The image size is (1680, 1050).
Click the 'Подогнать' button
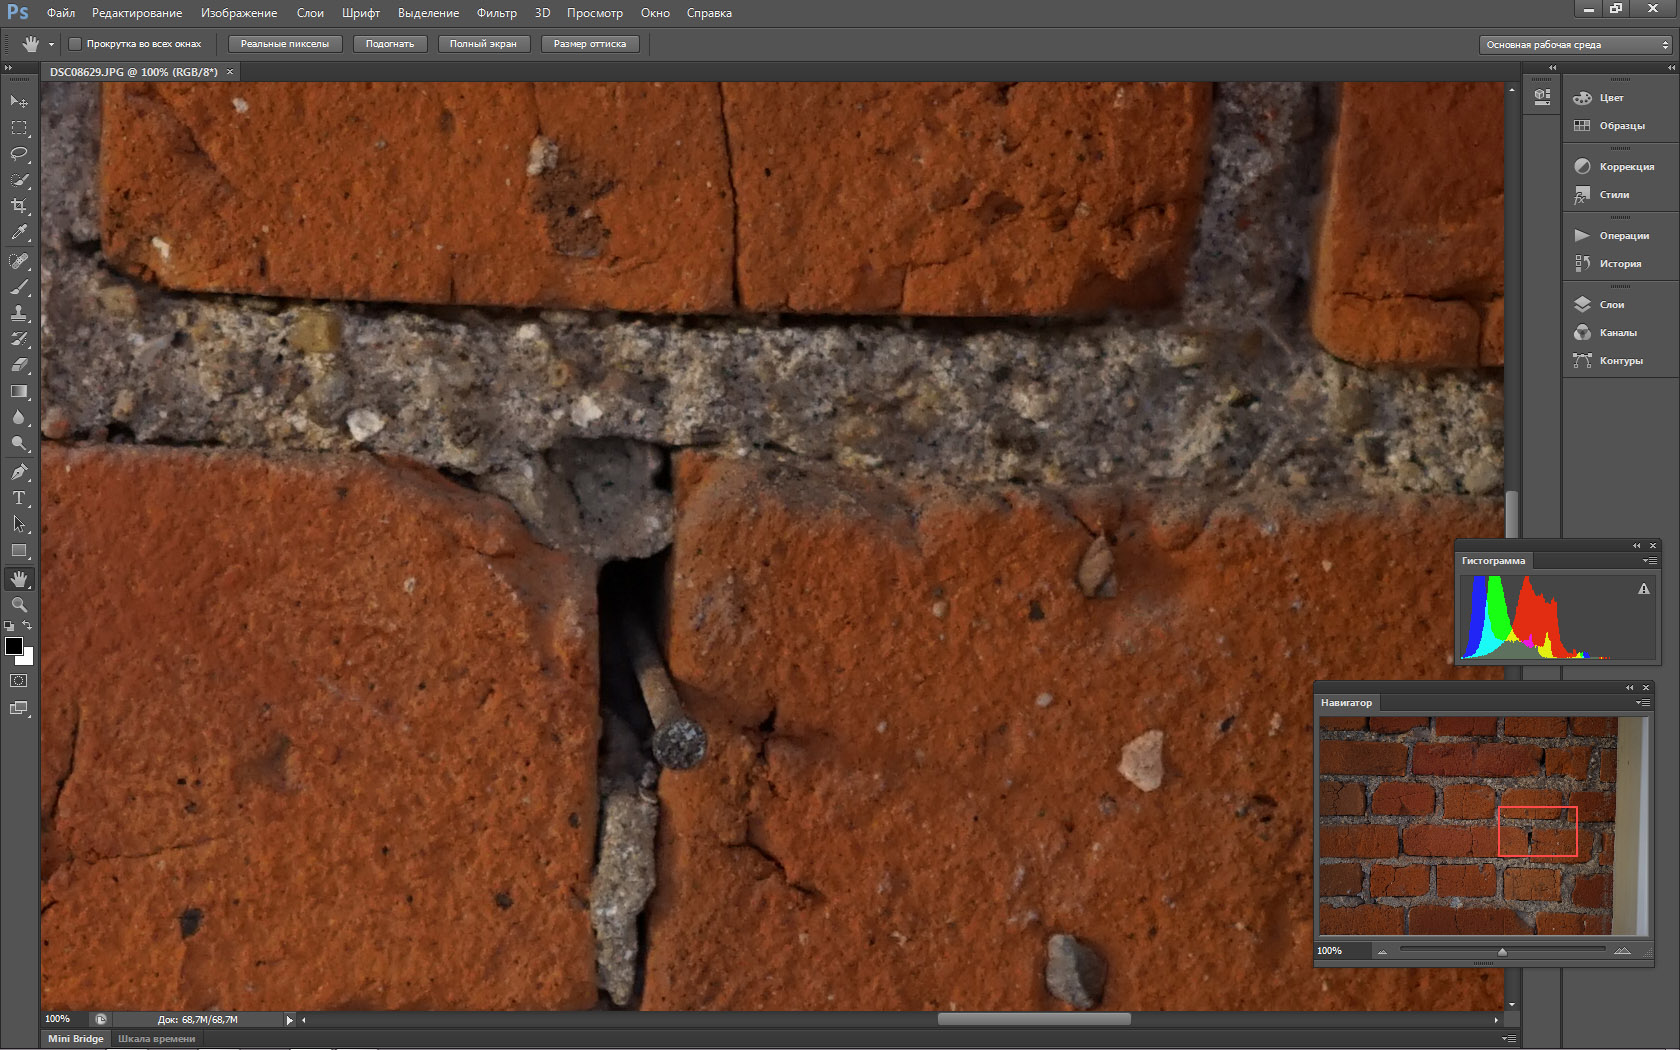pyautogui.click(x=390, y=44)
